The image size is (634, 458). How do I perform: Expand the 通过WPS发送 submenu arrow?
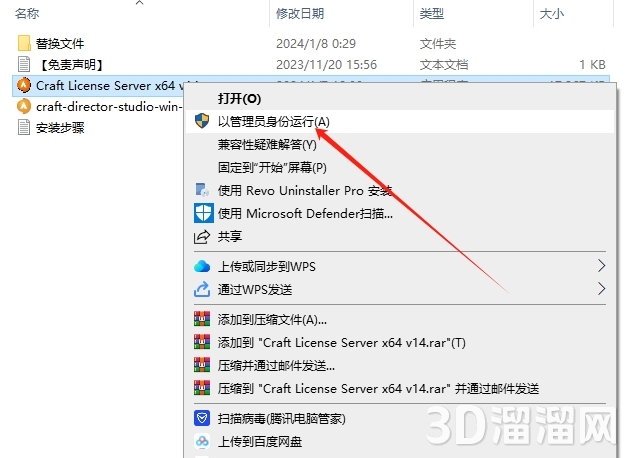point(601,289)
